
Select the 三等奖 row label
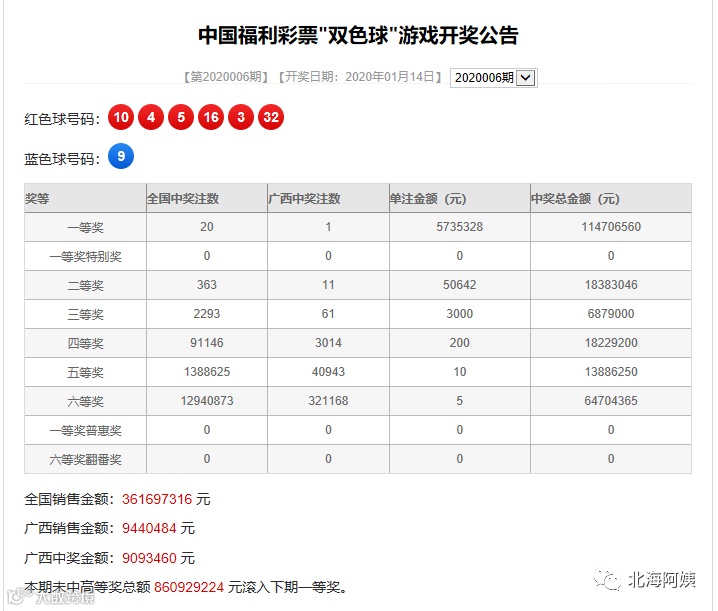(x=85, y=314)
